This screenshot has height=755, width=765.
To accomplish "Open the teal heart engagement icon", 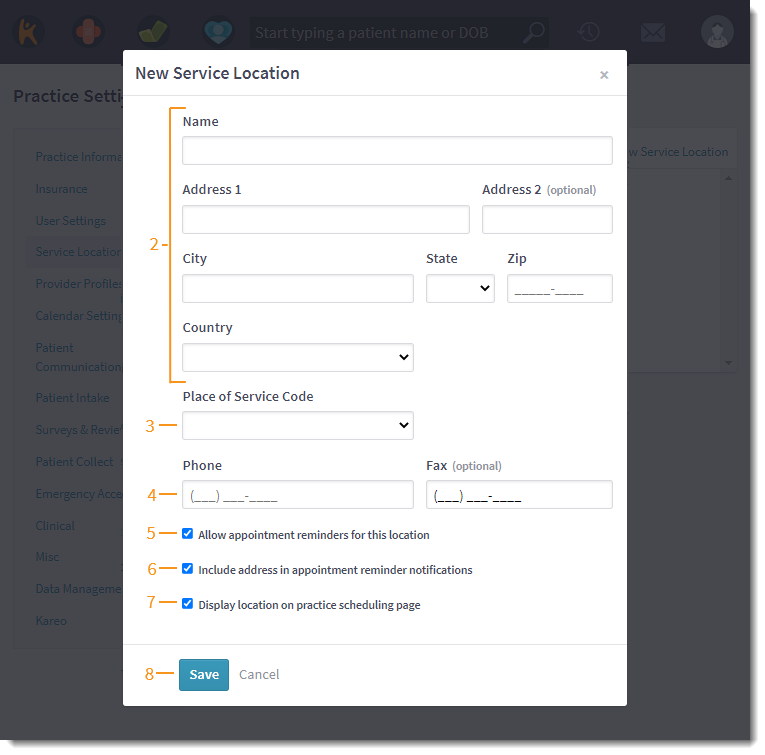I will [216, 32].
